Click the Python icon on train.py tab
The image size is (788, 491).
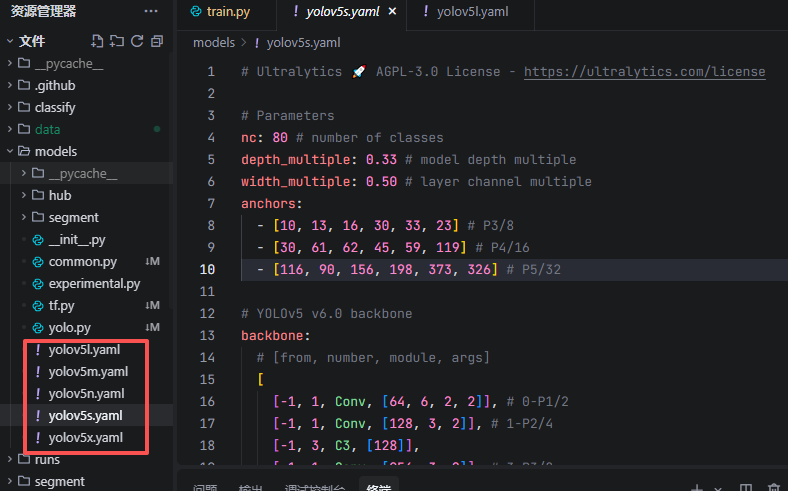coord(196,12)
